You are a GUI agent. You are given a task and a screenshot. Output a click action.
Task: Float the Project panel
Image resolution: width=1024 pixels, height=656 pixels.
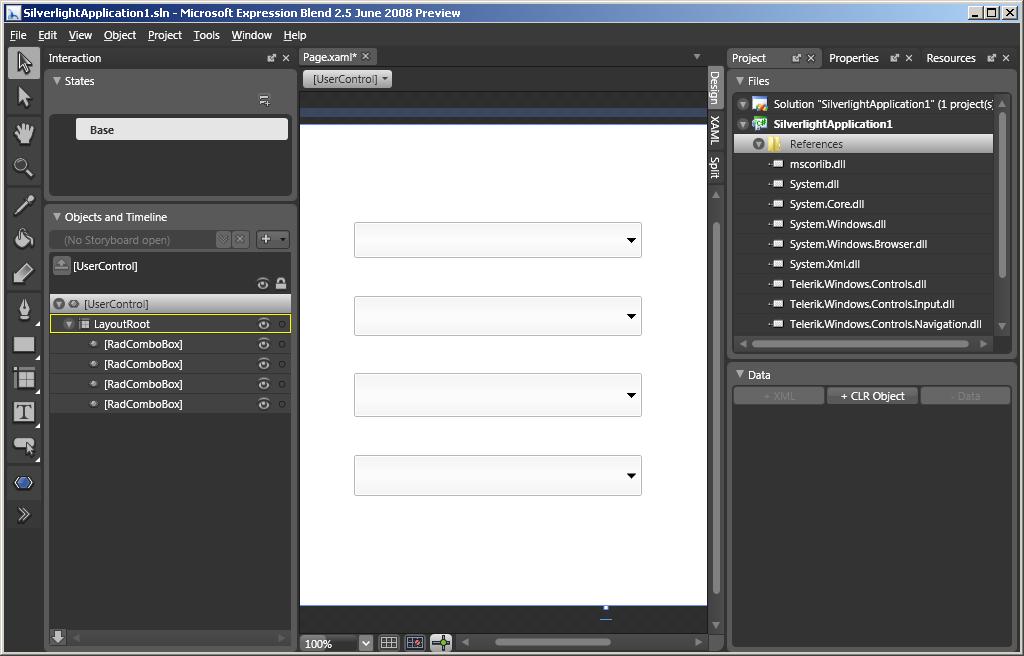(797, 58)
